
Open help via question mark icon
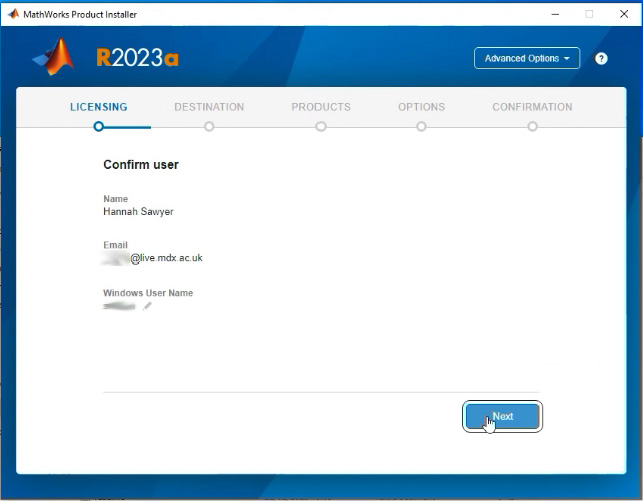pyautogui.click(x=601, y=59)
